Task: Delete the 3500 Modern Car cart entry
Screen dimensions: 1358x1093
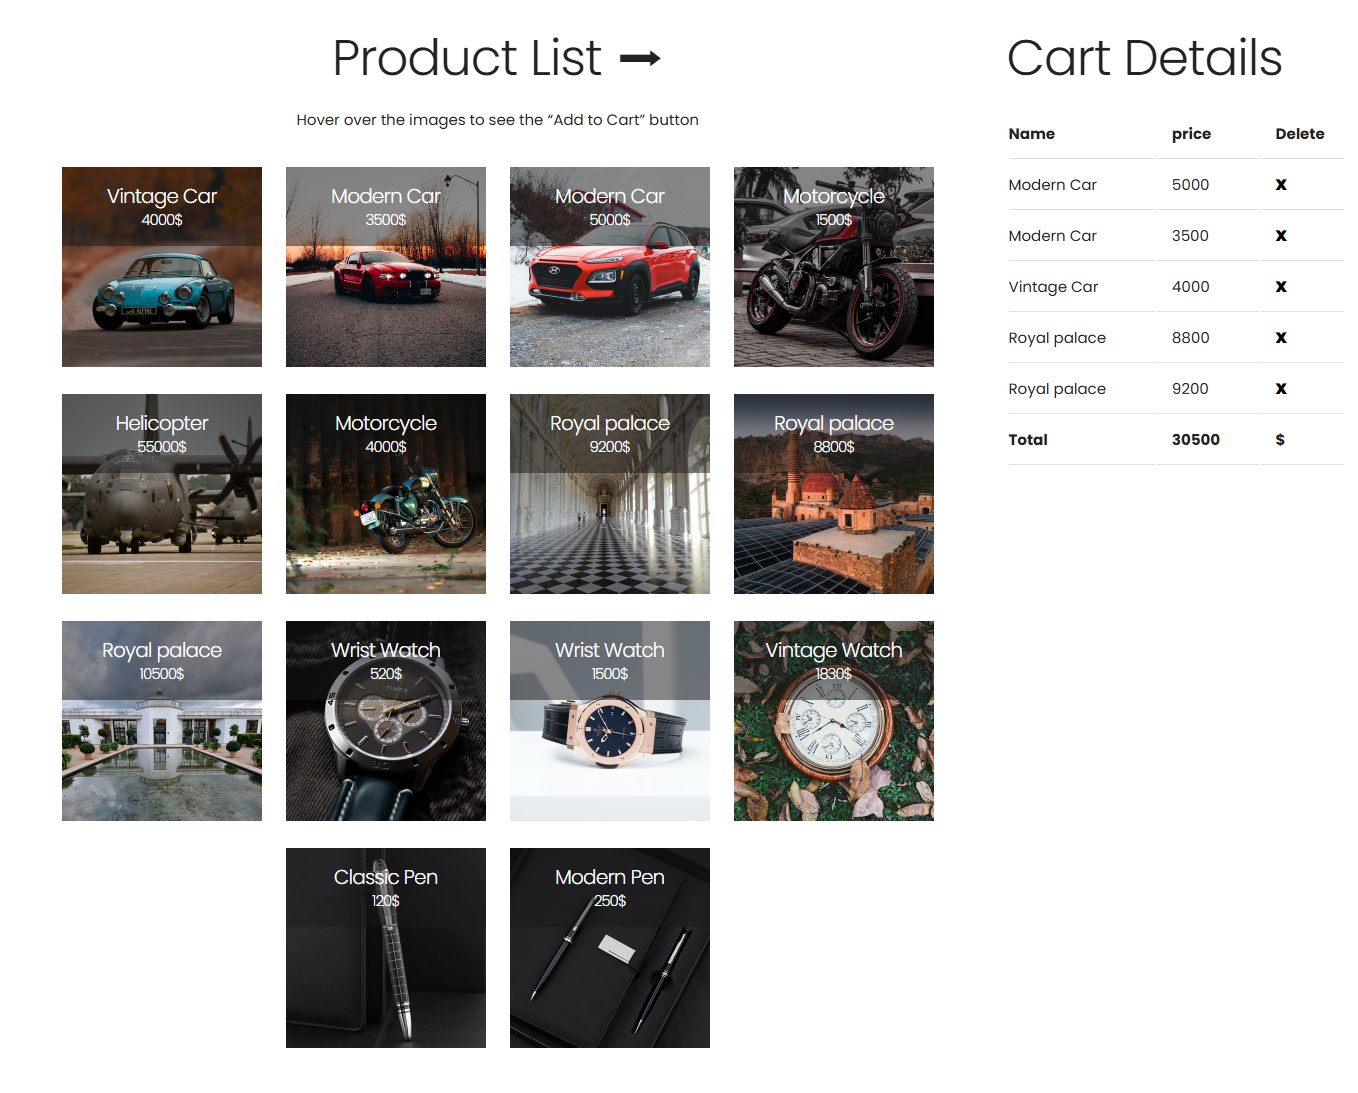Action: point(1281,235)
